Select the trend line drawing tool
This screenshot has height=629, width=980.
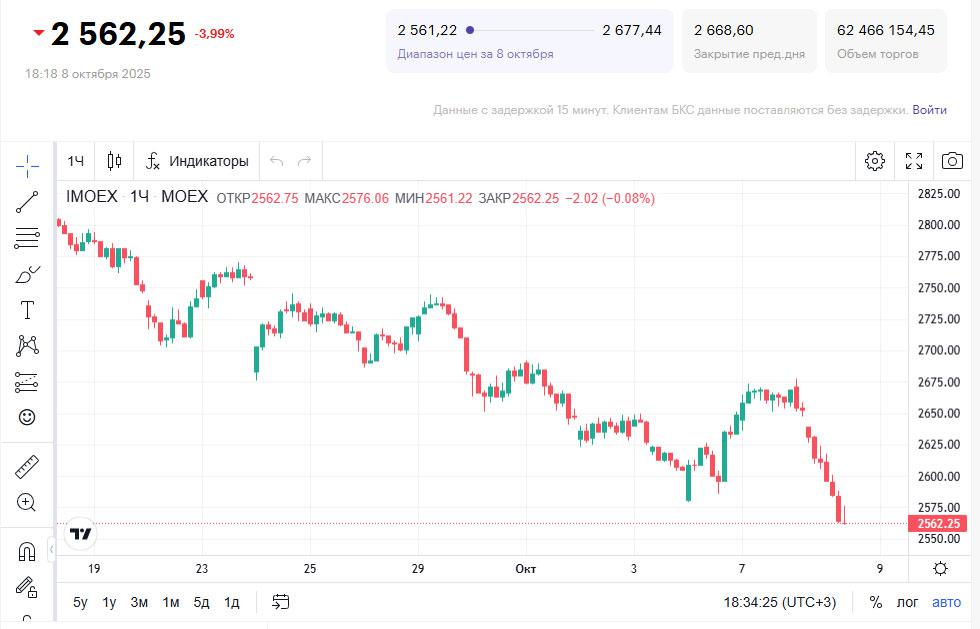pos(27,202)
